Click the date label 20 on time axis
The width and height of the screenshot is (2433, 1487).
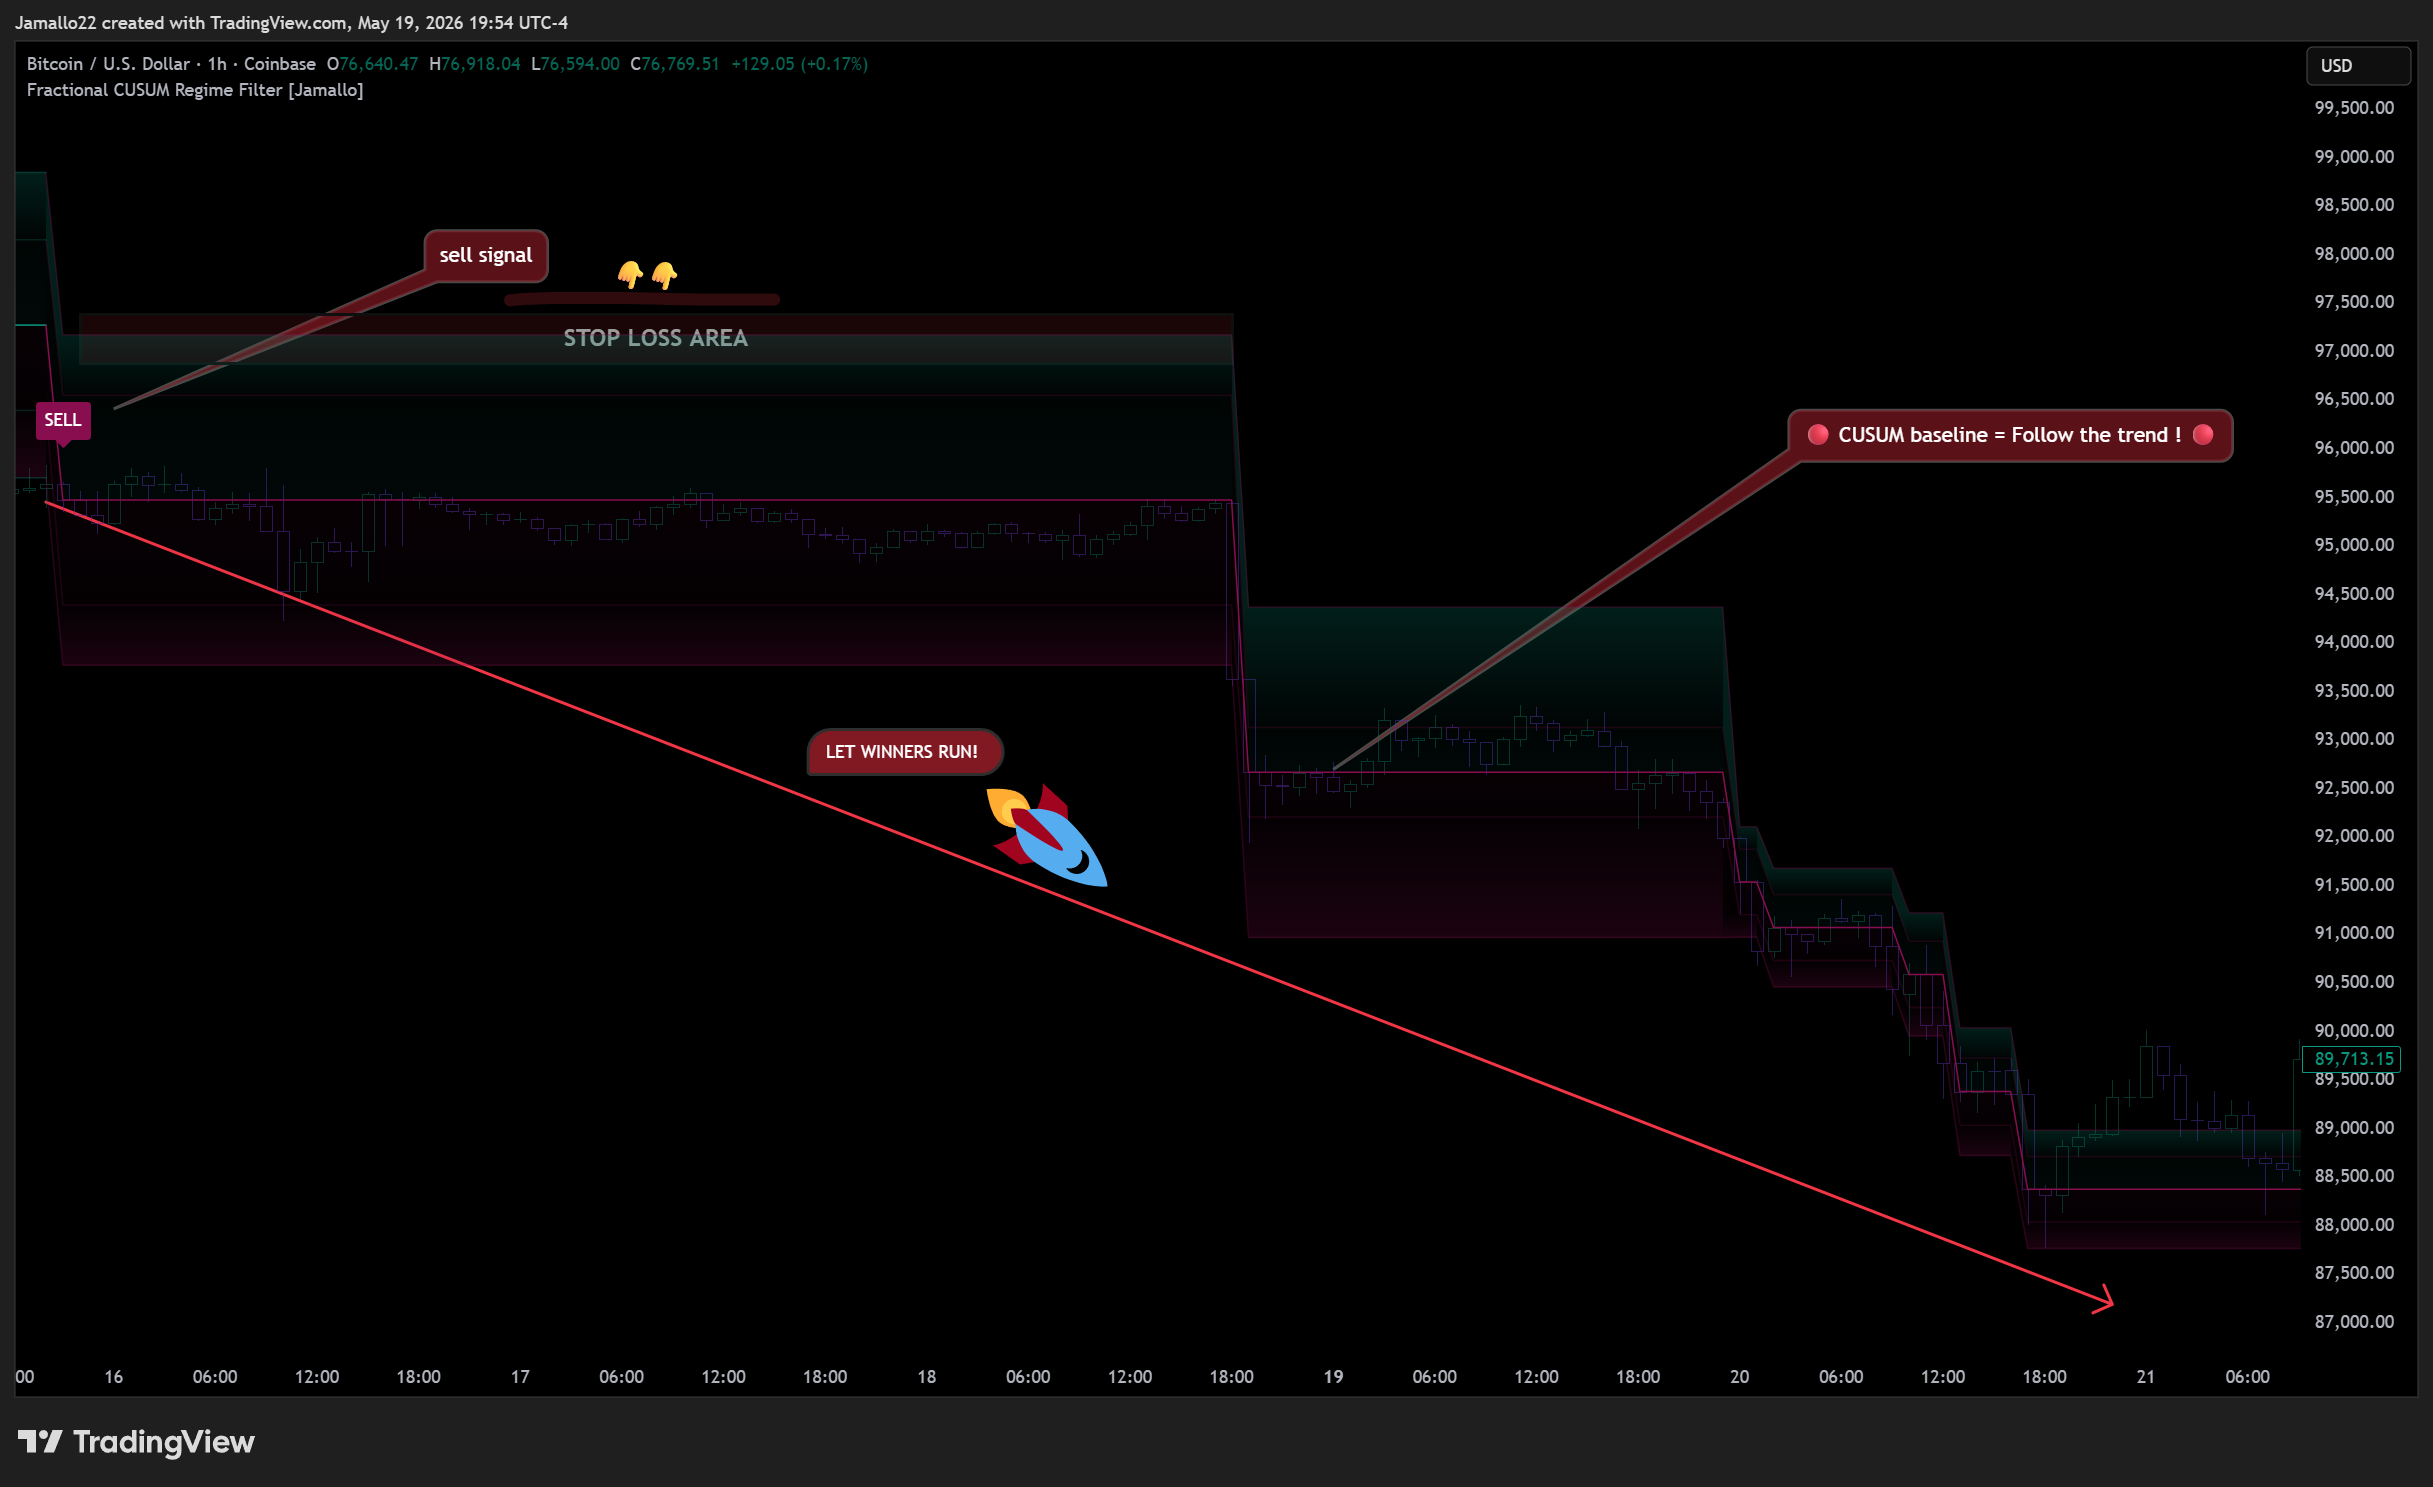1739,1376
